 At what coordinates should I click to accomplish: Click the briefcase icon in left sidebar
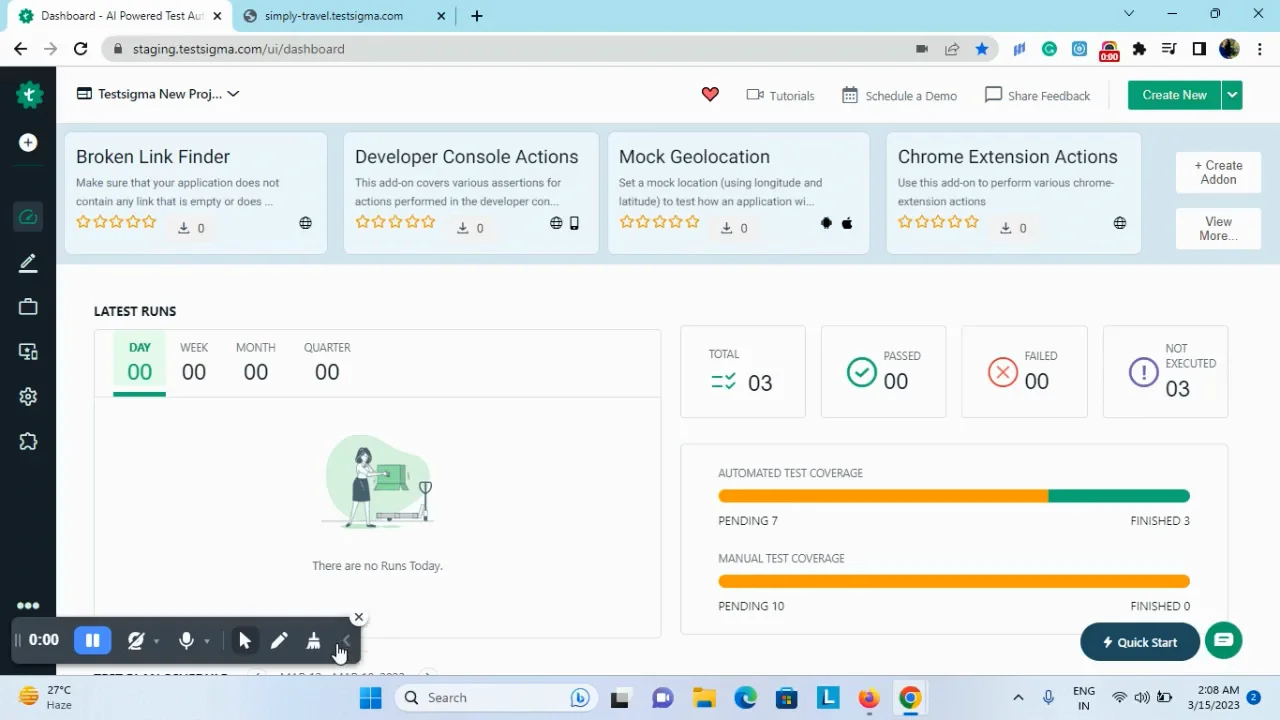(28, 307)
